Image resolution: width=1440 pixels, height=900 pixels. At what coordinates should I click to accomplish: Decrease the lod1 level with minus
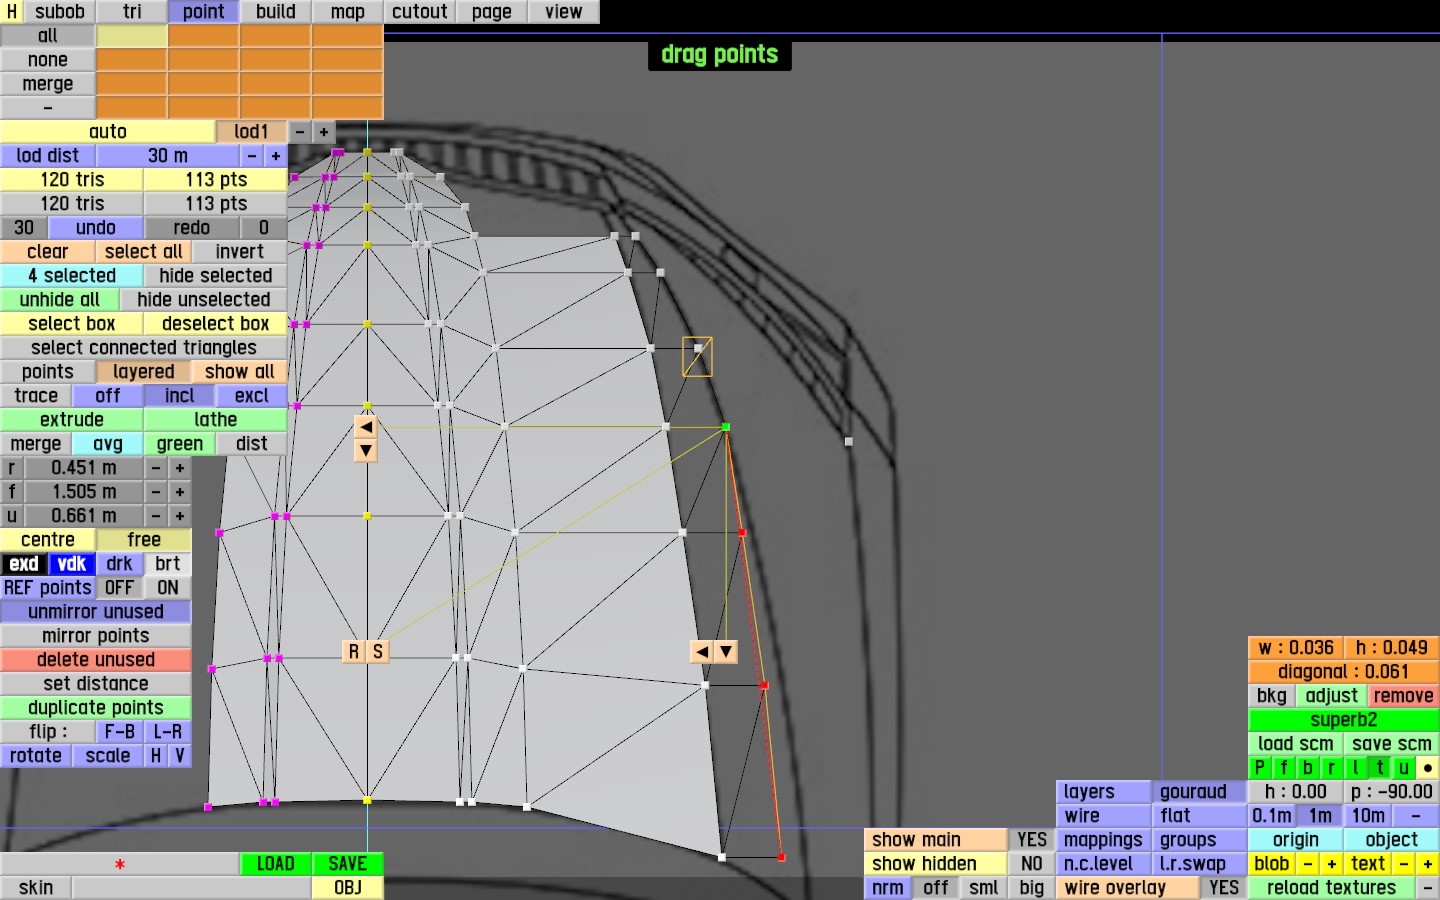[x=300, y=132]
